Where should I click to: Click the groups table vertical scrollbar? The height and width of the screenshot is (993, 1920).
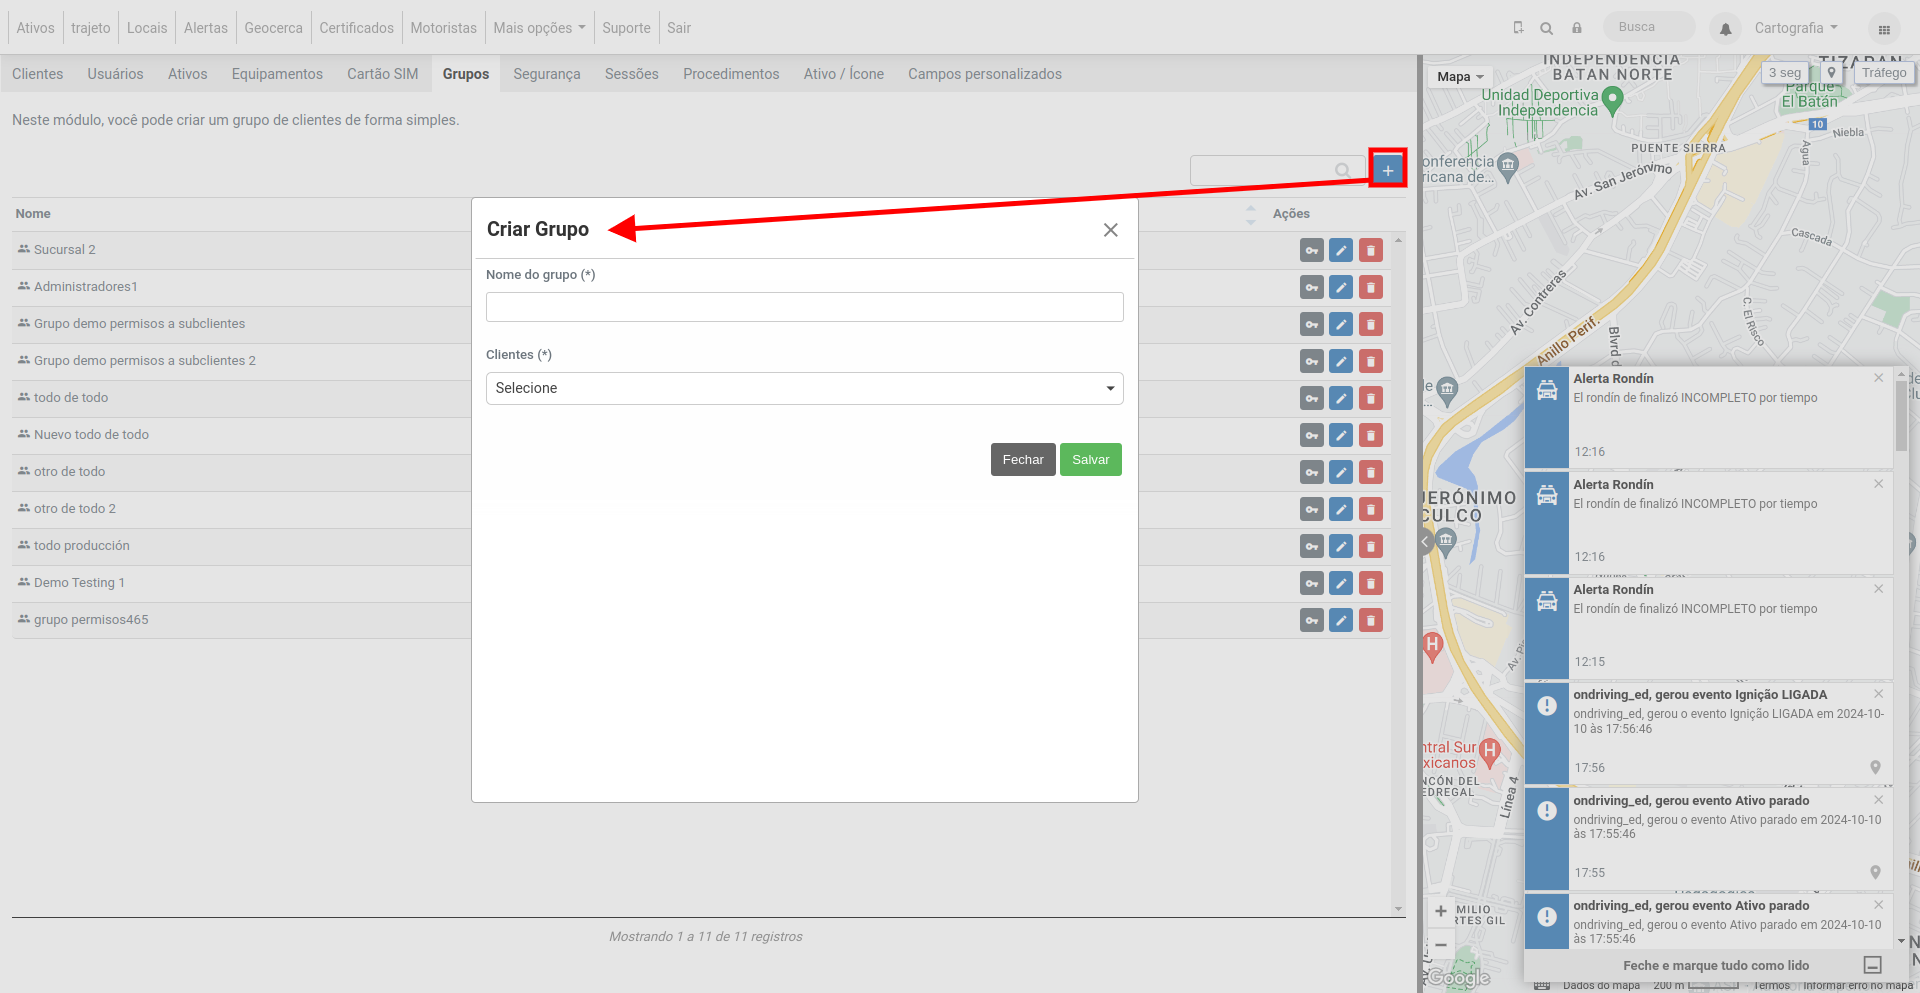(1398, 574)
